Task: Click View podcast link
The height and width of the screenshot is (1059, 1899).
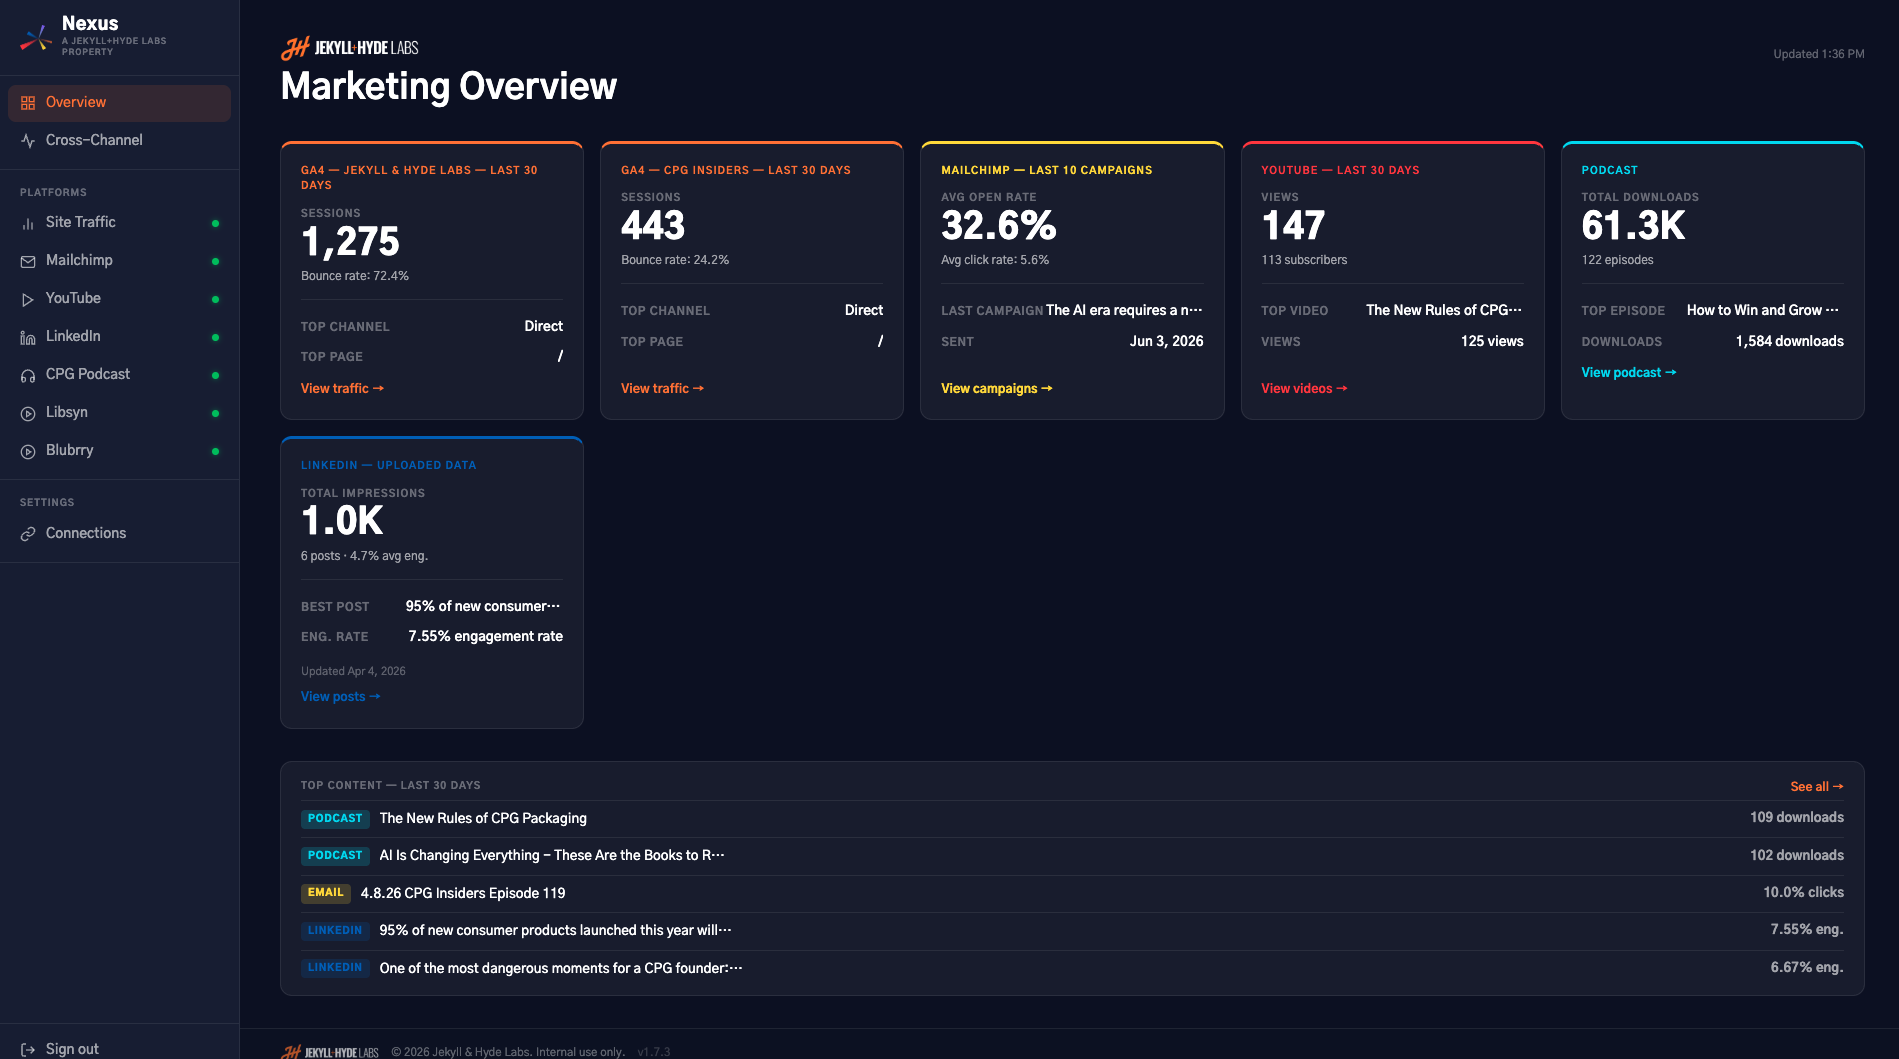Action: (x=1628, y=372)
